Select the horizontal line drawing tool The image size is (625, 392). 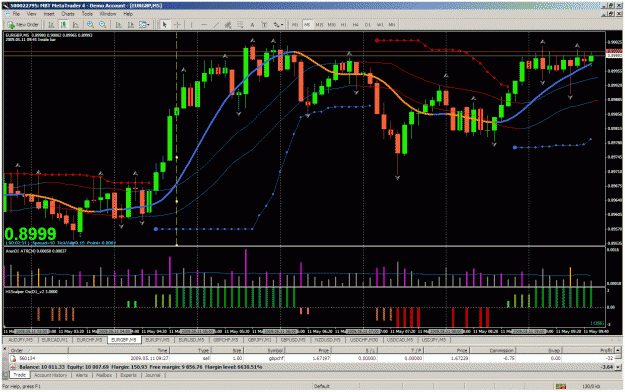204,25
